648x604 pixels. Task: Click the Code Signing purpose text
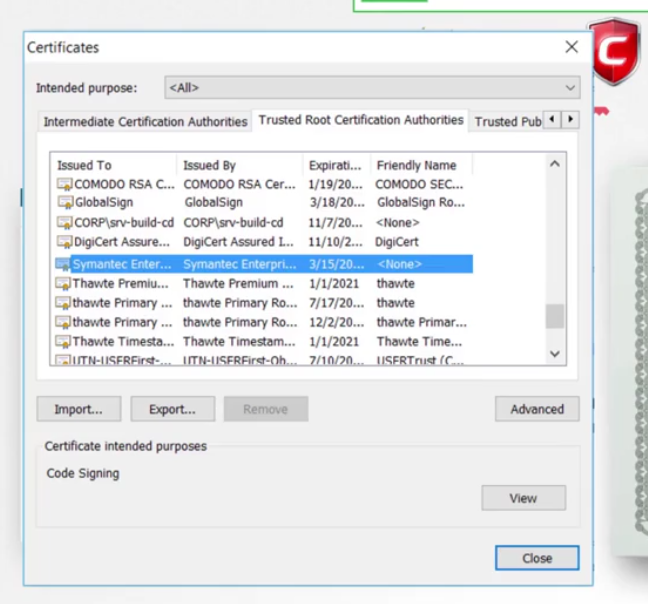(83, 473)
